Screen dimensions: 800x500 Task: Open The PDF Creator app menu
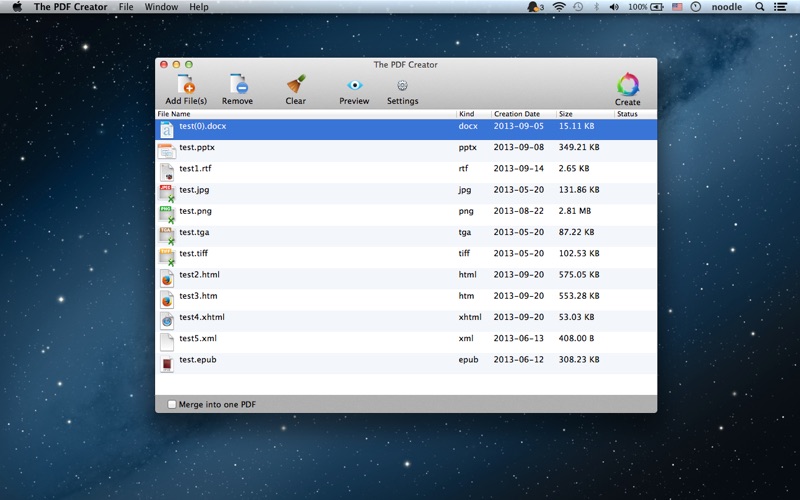(x=70, y=7)
